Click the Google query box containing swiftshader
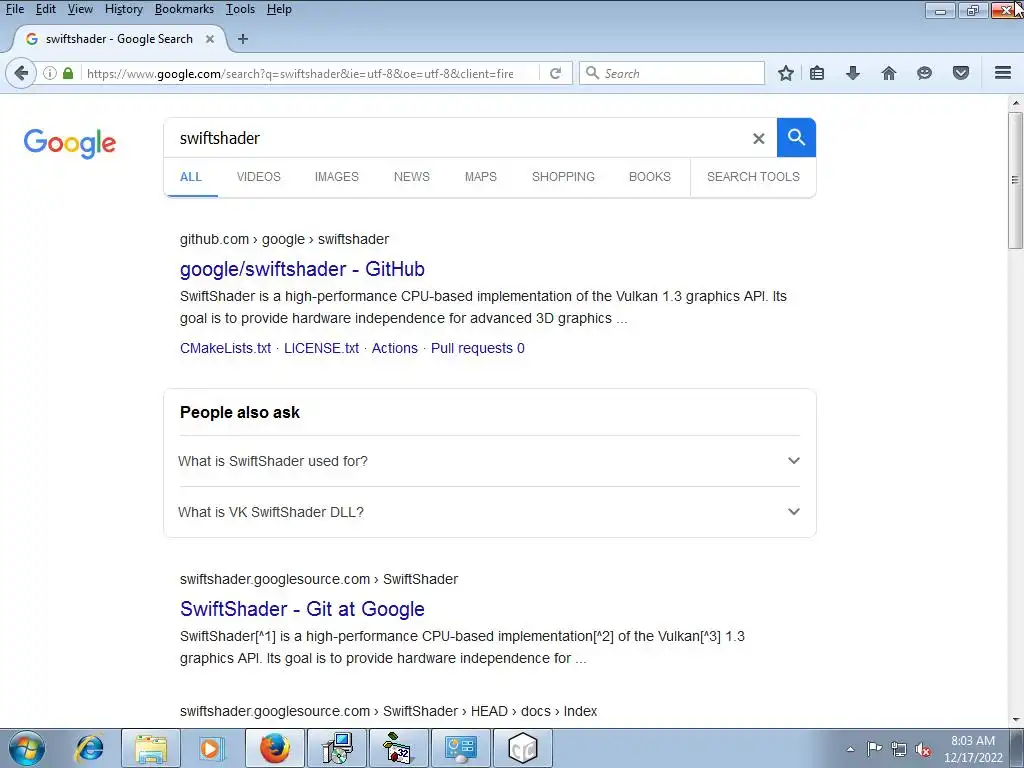The image size is (1024, 768). click(x=457, y=138)
